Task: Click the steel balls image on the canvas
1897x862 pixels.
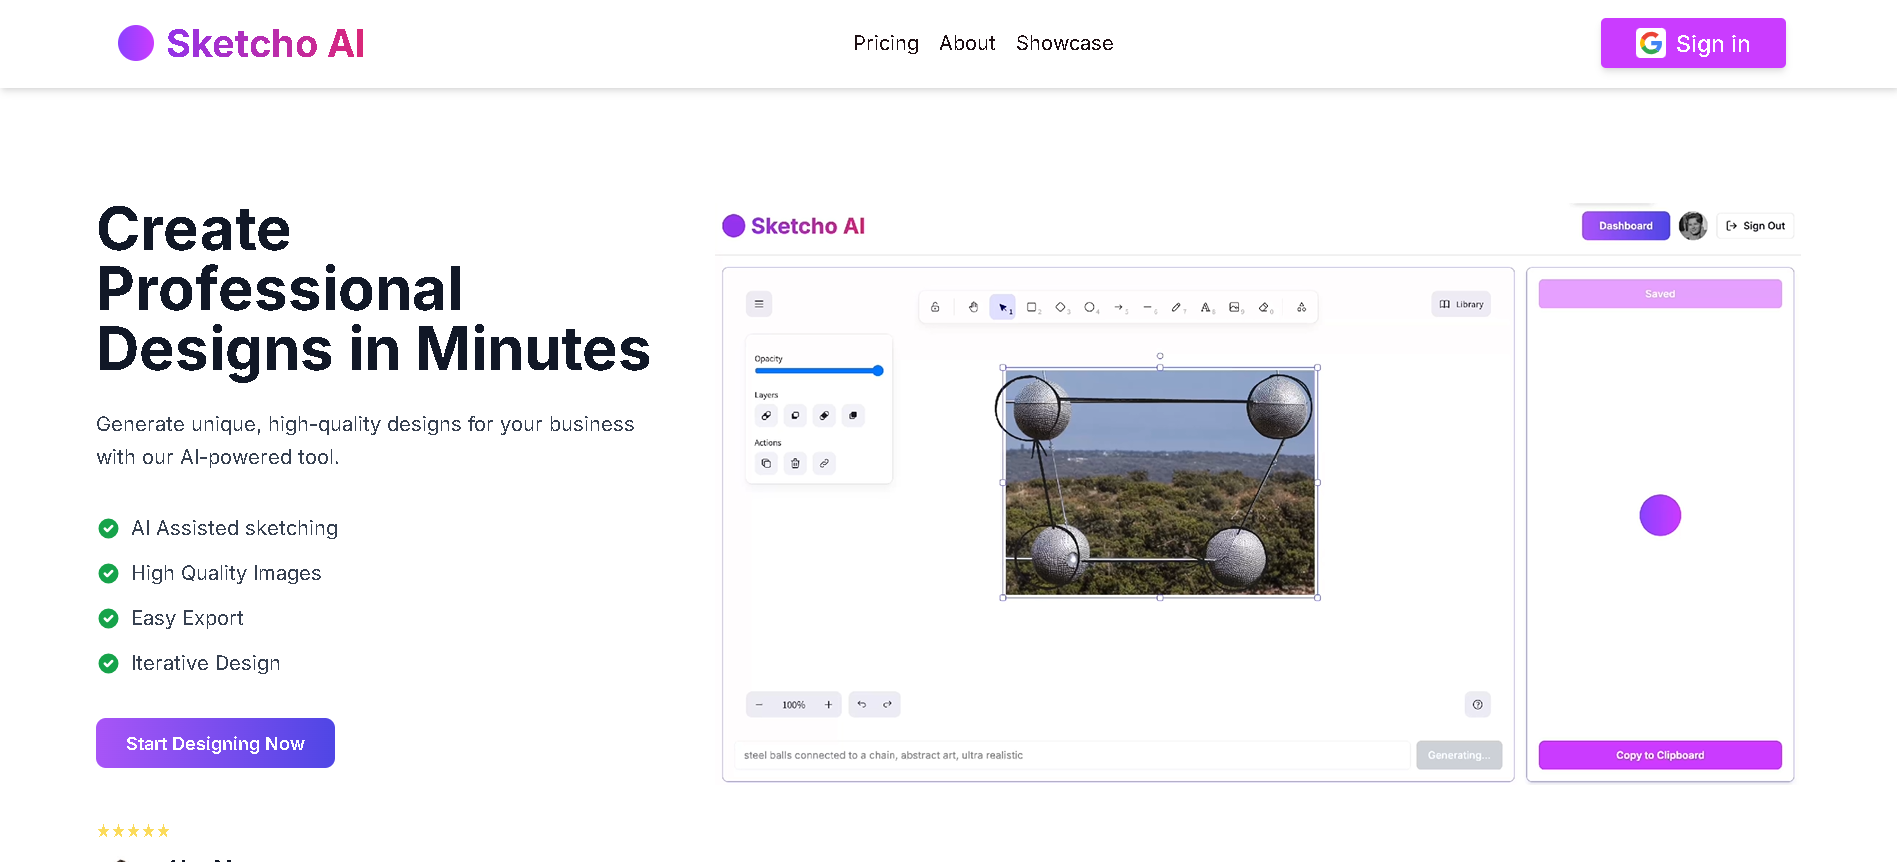Action: click(x=1160, y=482)
